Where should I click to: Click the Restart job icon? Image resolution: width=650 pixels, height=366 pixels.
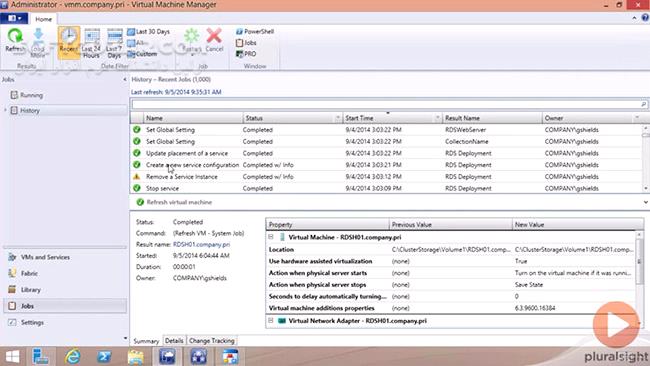[x=192, y=41]
